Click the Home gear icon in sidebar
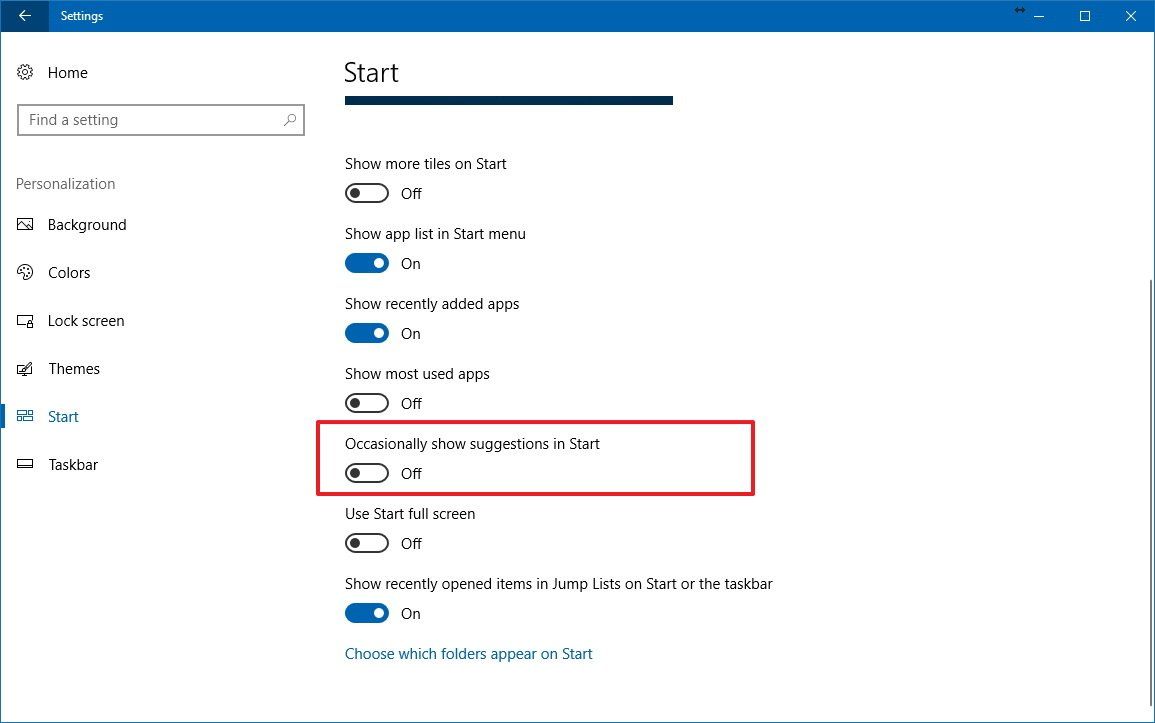This screenshot has height=723, width=1155. coord(24,72)
